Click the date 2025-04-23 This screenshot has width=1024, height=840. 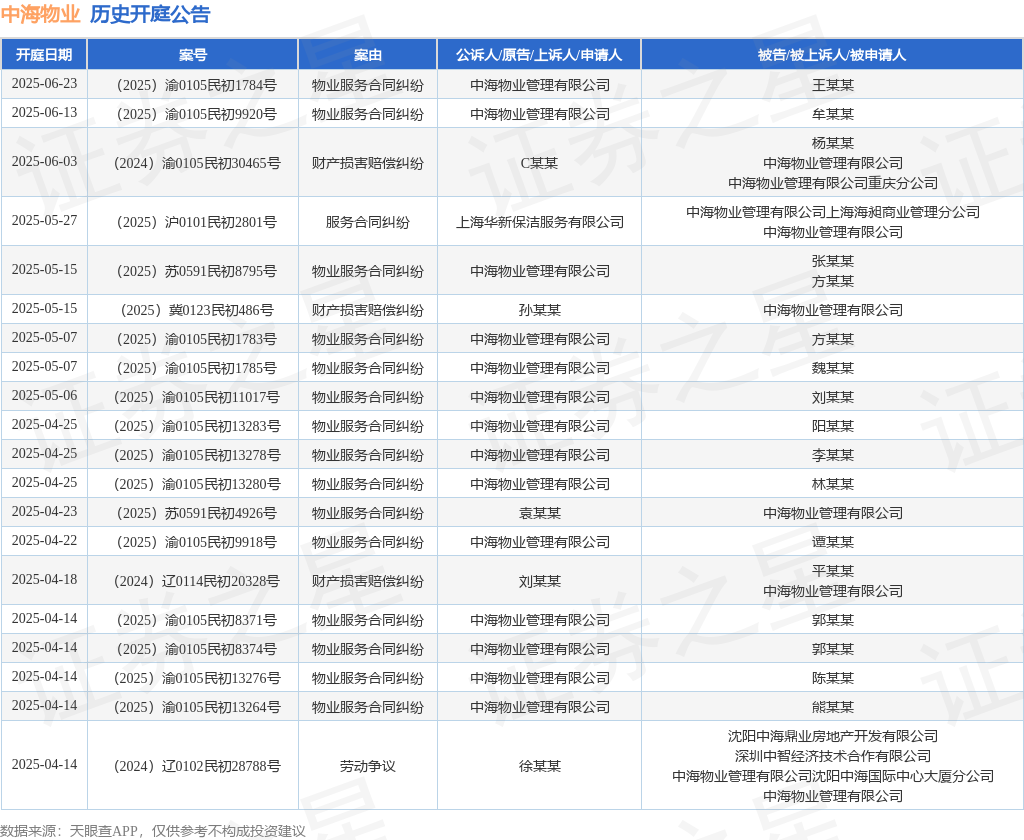coord(44,511)
